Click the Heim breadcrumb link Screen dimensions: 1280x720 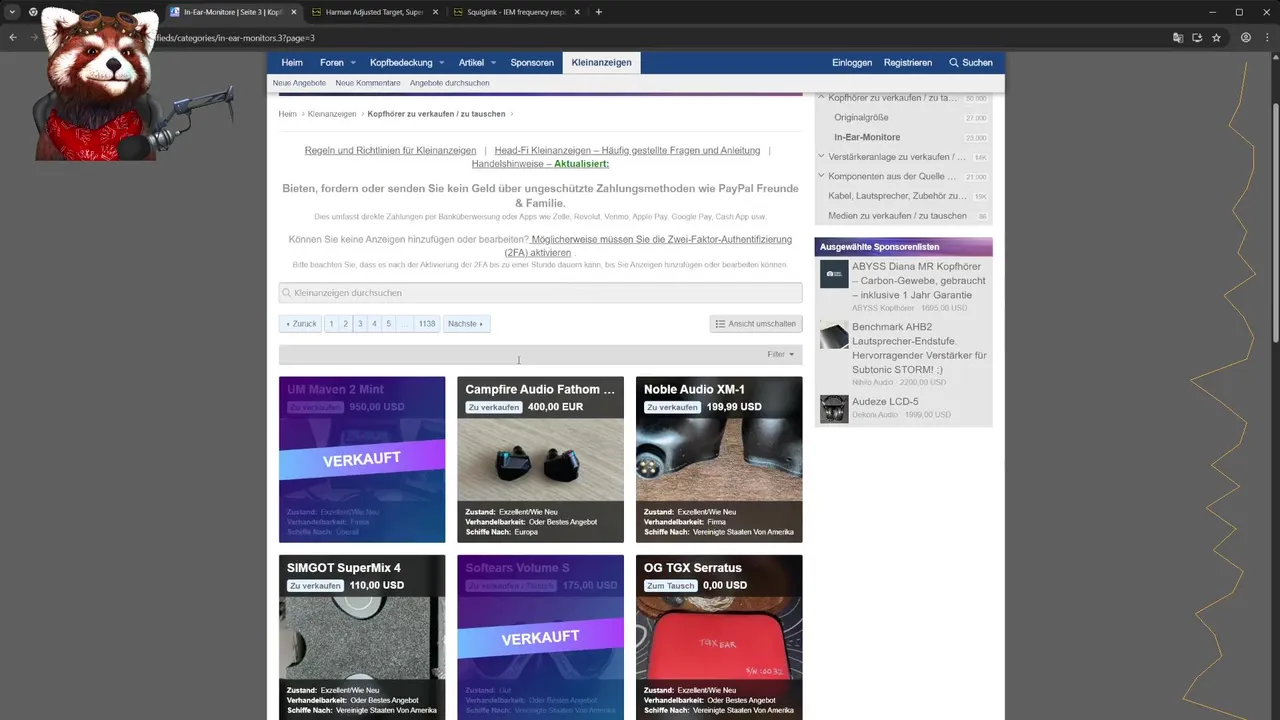287,114
